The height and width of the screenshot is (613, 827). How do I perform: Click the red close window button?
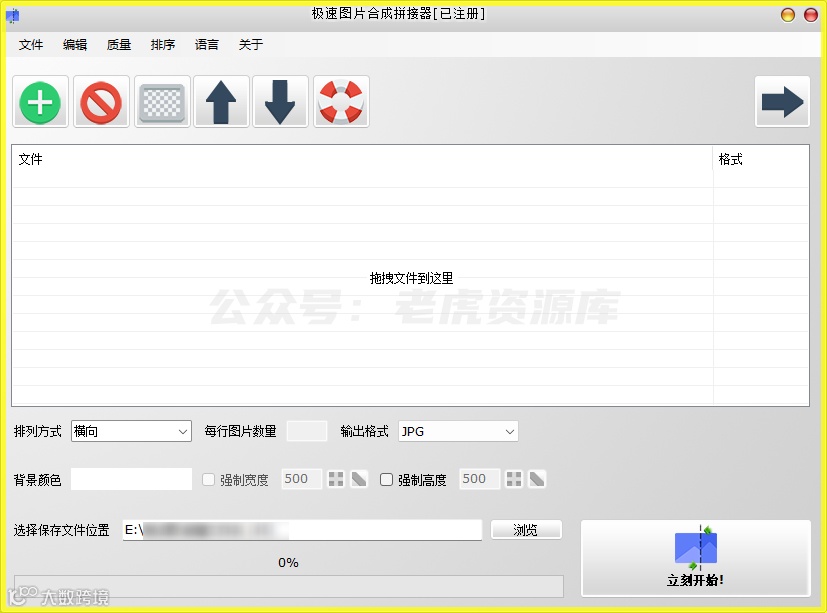(811, 15)
